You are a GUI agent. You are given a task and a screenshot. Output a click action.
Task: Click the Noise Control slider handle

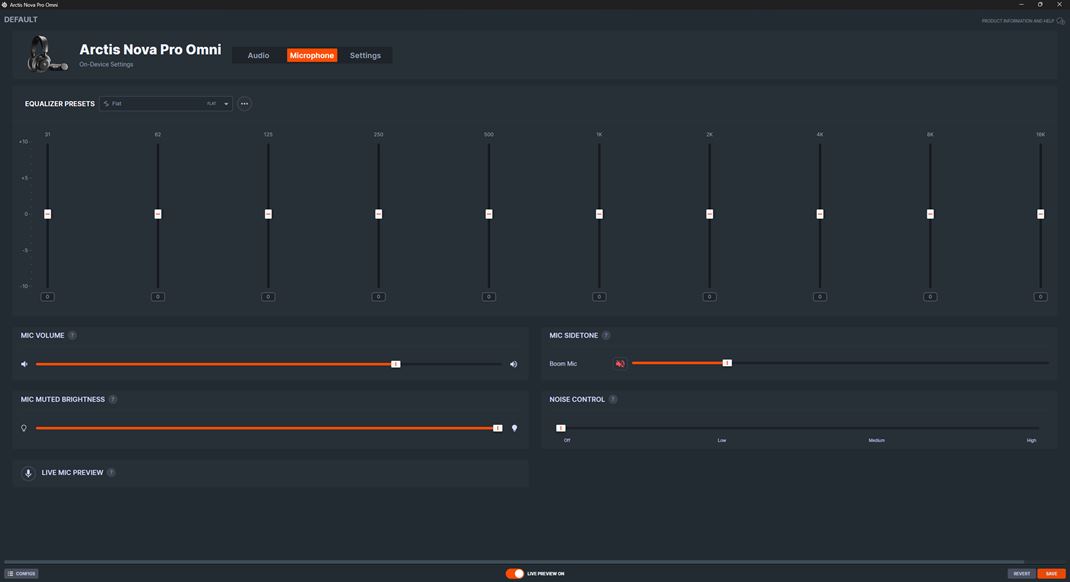(561, 428)
